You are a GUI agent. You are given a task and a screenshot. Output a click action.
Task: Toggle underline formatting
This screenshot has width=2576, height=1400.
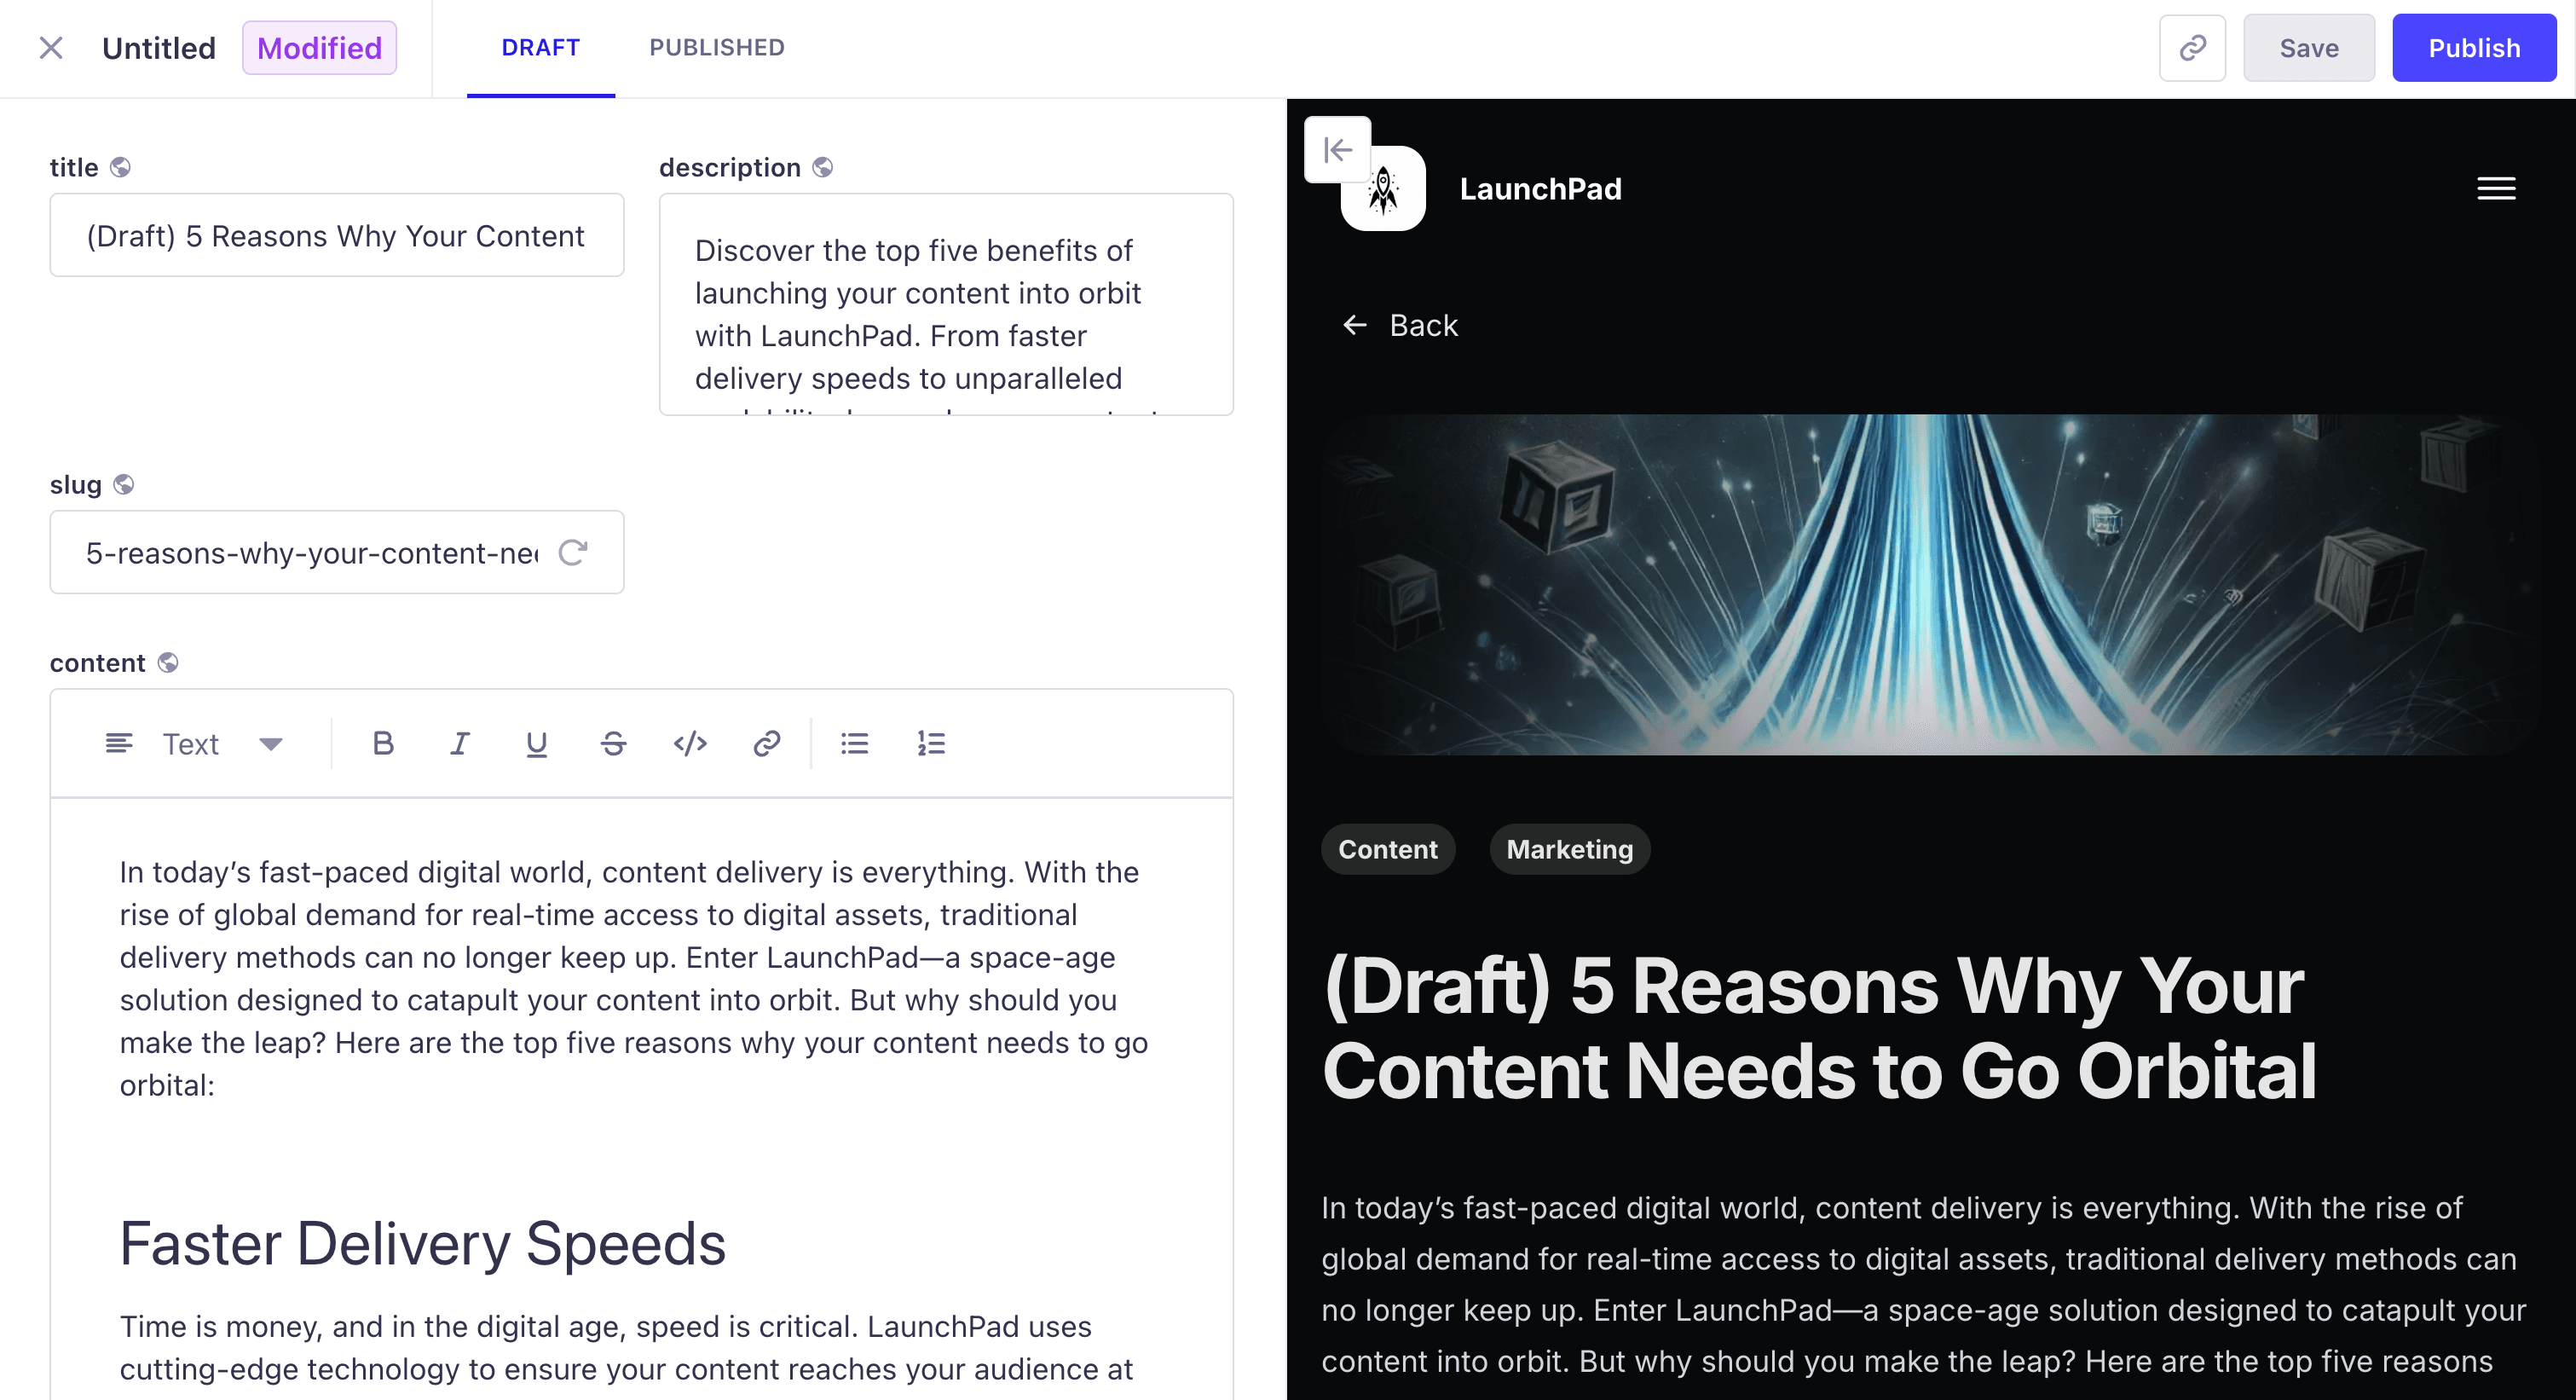pyautogui.click(x=537, y=744)
